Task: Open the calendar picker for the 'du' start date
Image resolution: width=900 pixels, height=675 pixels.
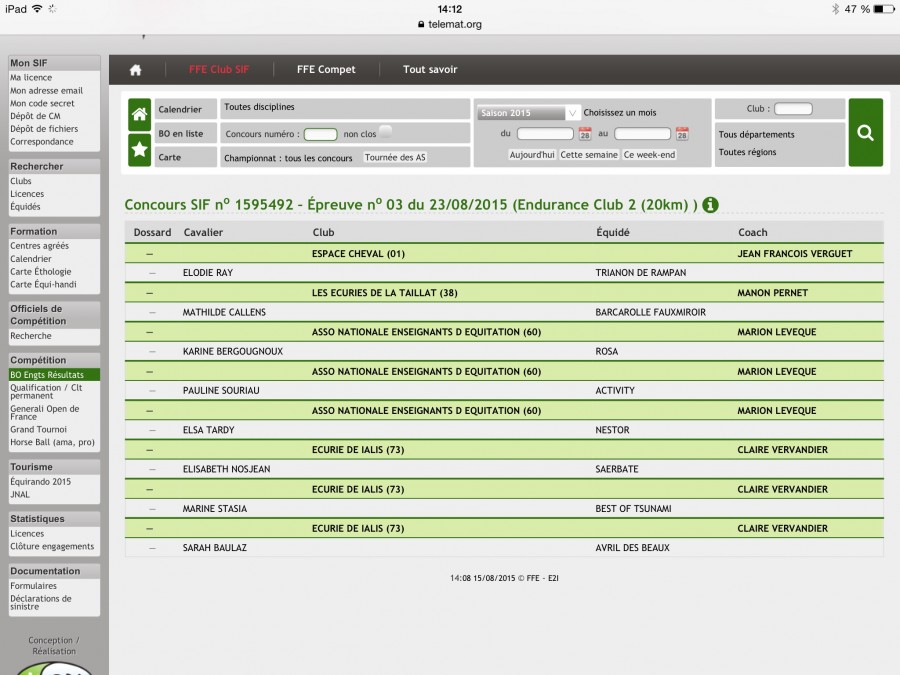Action: 585,134
